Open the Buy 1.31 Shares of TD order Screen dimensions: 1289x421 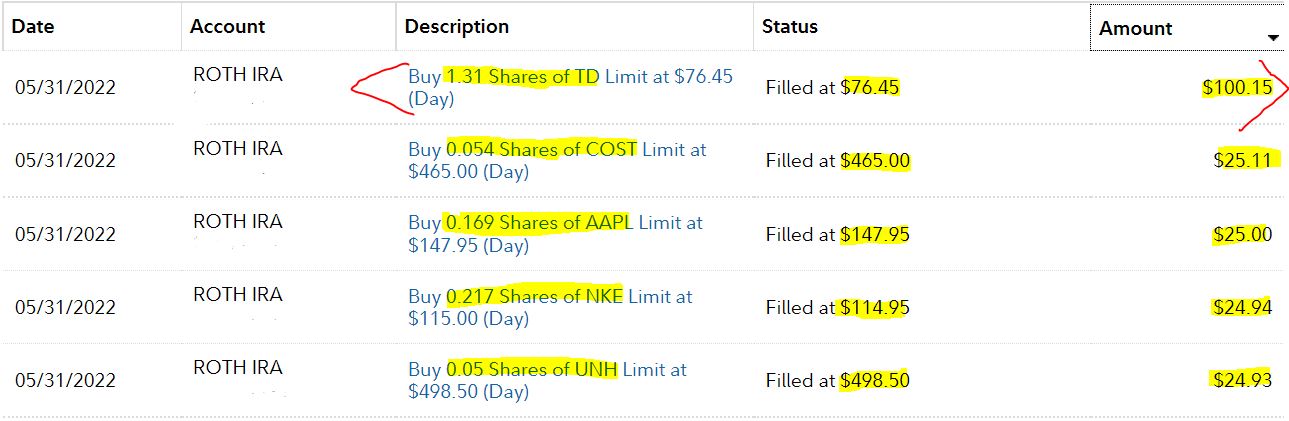[571, 88]
